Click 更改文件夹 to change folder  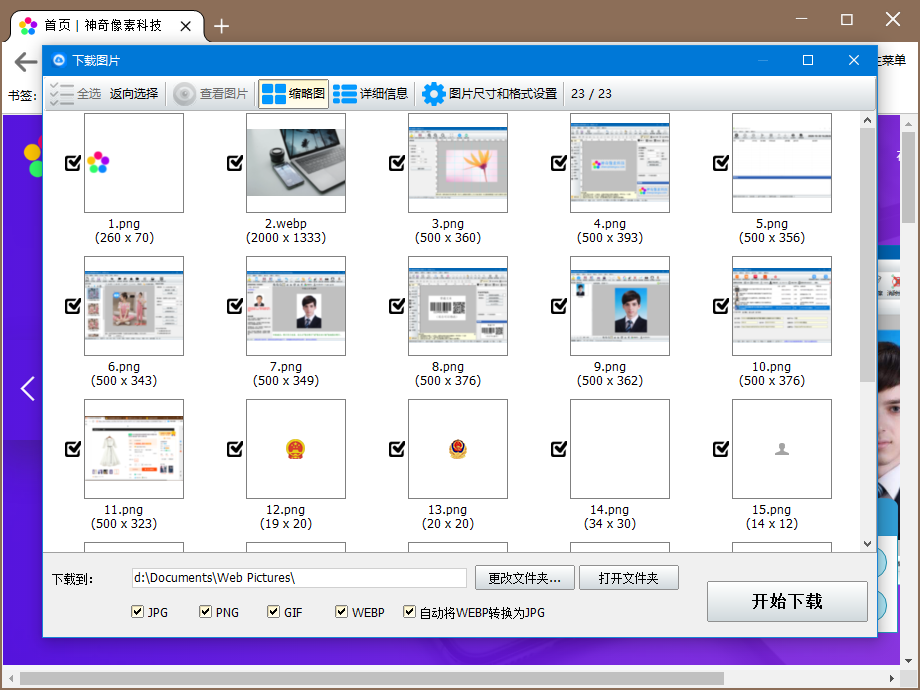(x=525, y=577)
